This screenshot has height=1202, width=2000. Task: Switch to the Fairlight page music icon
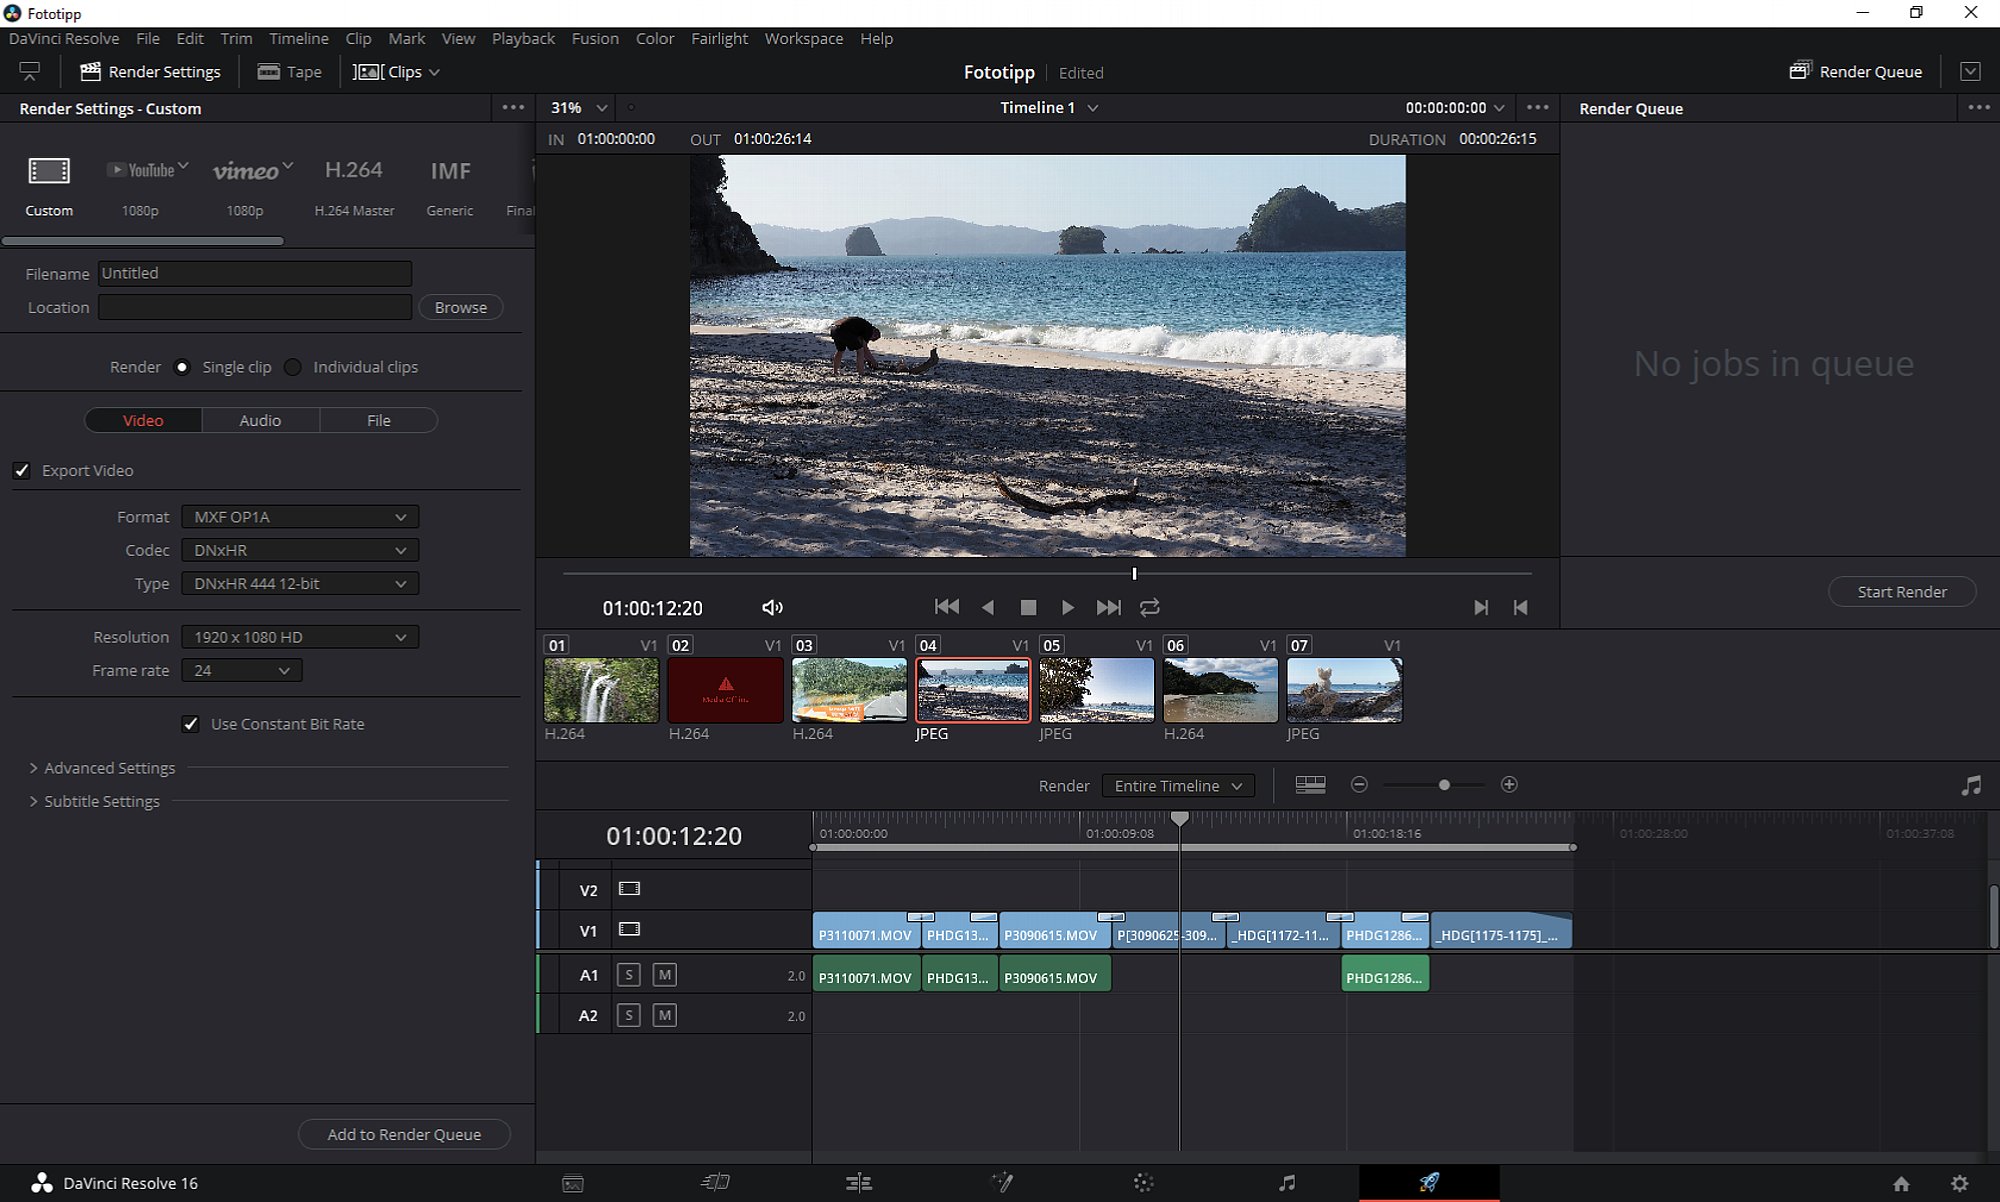coord(1287,1183)
